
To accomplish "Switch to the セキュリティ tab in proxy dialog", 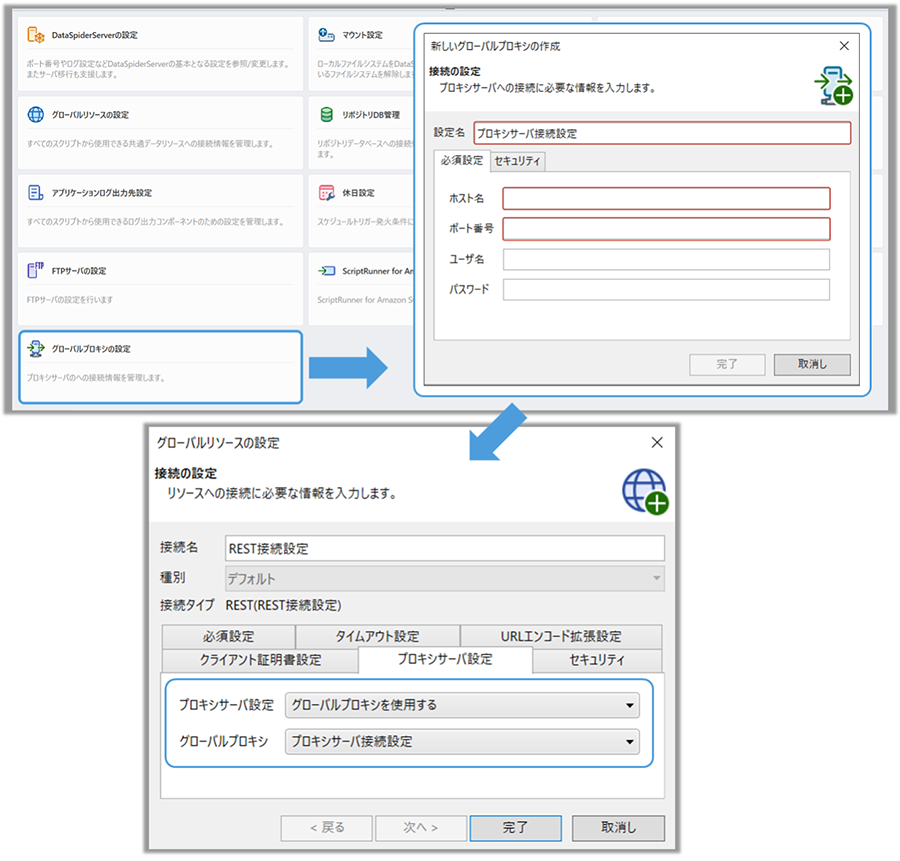I will [x=518, y=161].
